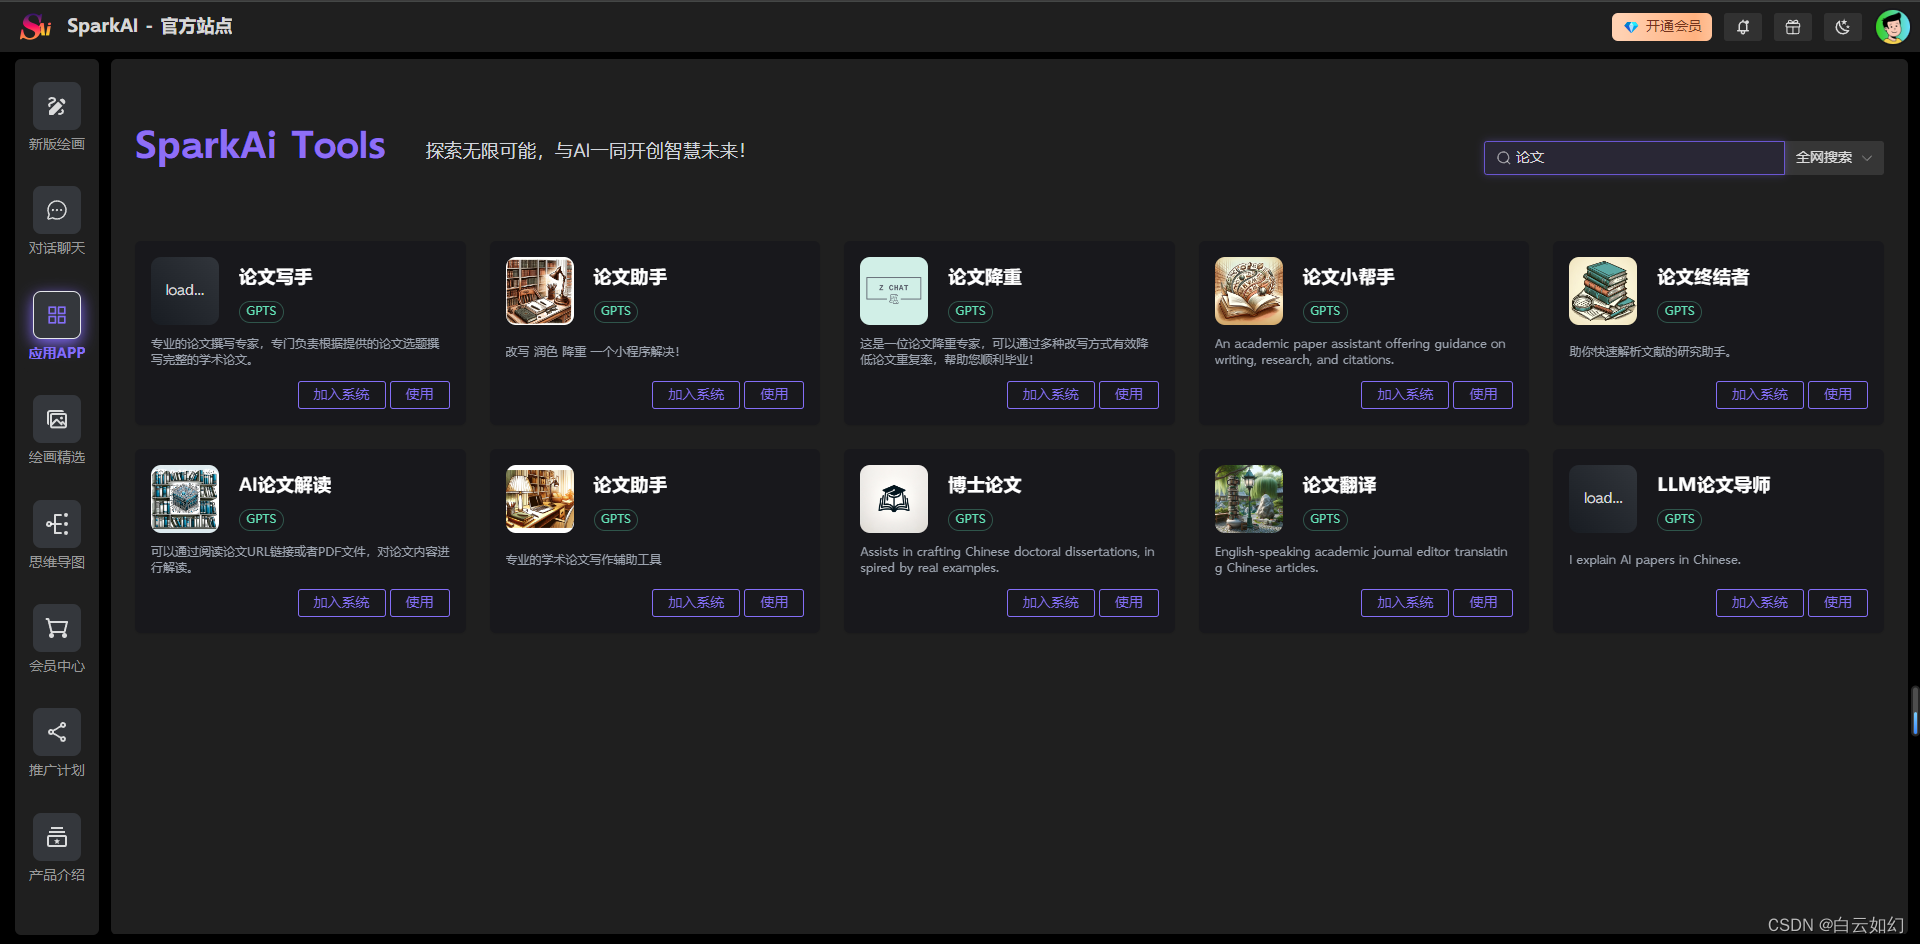
Task: Click AI论文解读 bookshelf thumbnail
Action: pos(185,499)
